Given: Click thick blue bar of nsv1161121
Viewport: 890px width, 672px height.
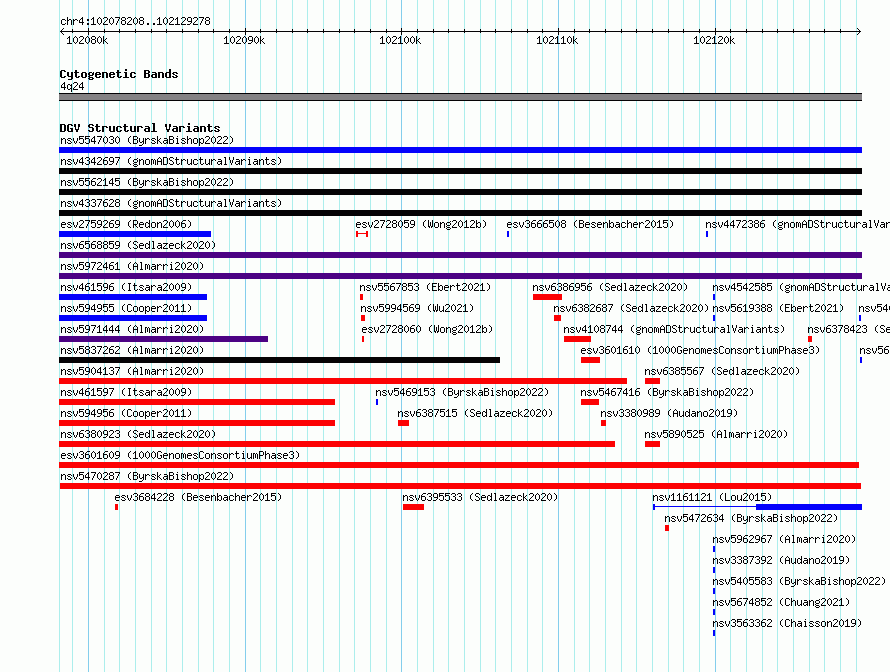Looking at the screenshot, I should tap(809, 507).
